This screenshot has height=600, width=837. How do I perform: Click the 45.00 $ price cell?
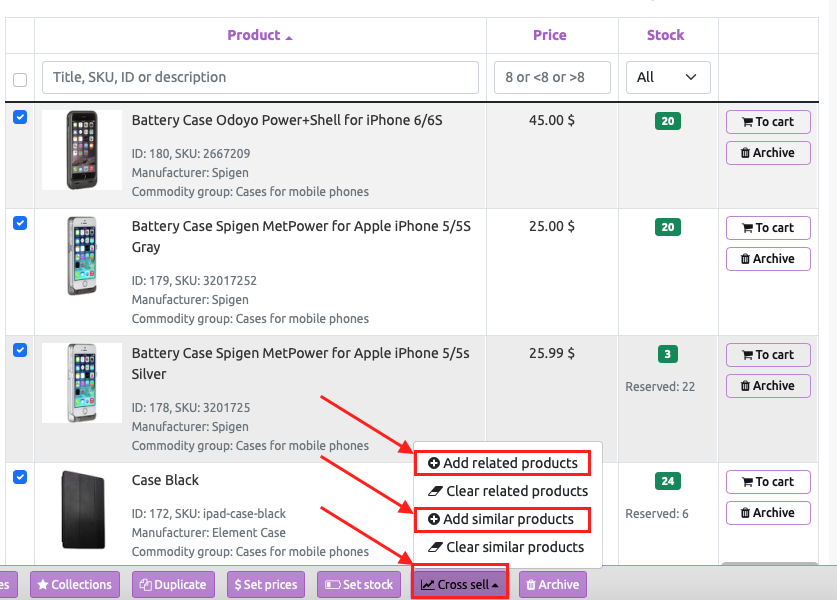coord(552,120)
